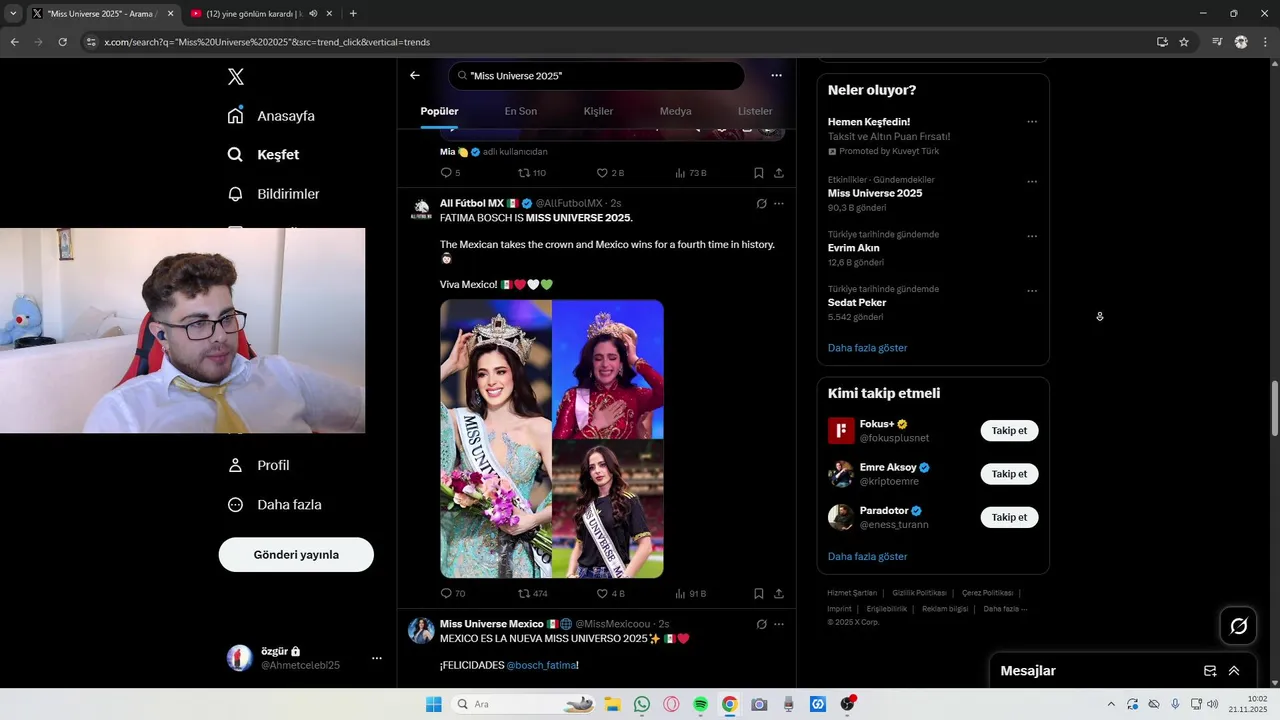
Task: Open Bildirimler in the sidebar
Action: point(273,194)
